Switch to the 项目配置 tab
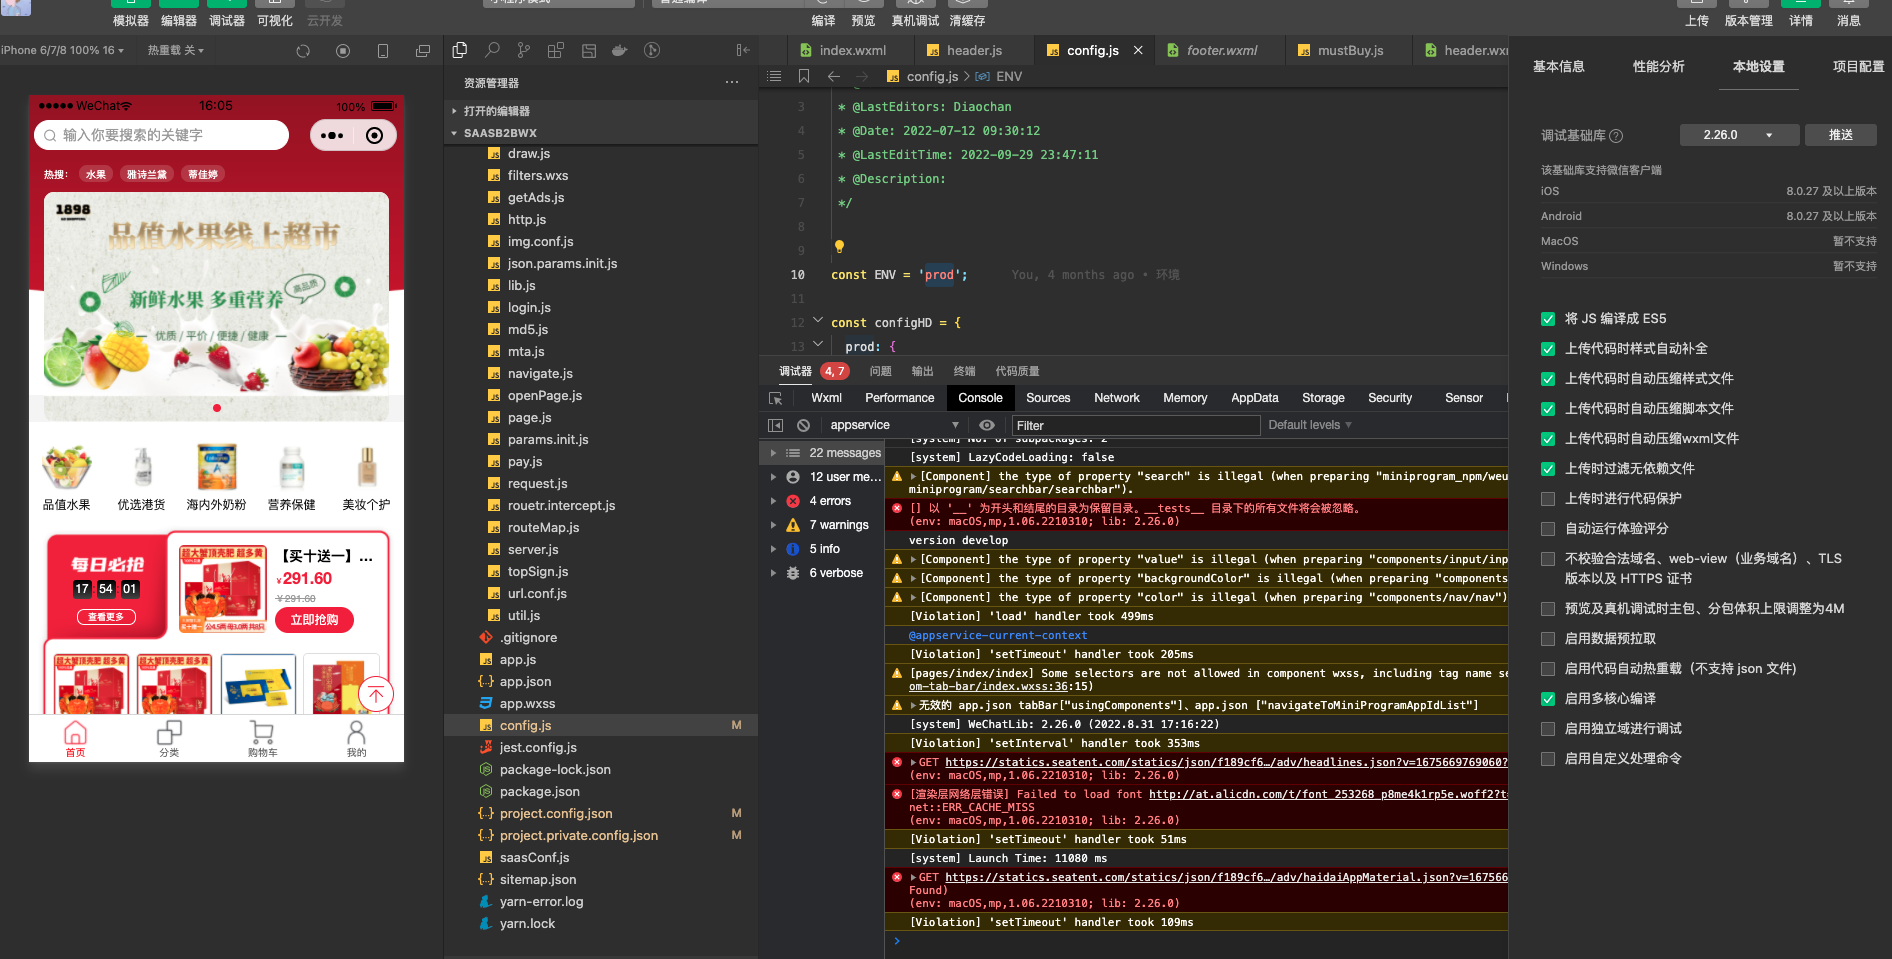This screenshot has width=1892, height=959. tap(1858, 67)
